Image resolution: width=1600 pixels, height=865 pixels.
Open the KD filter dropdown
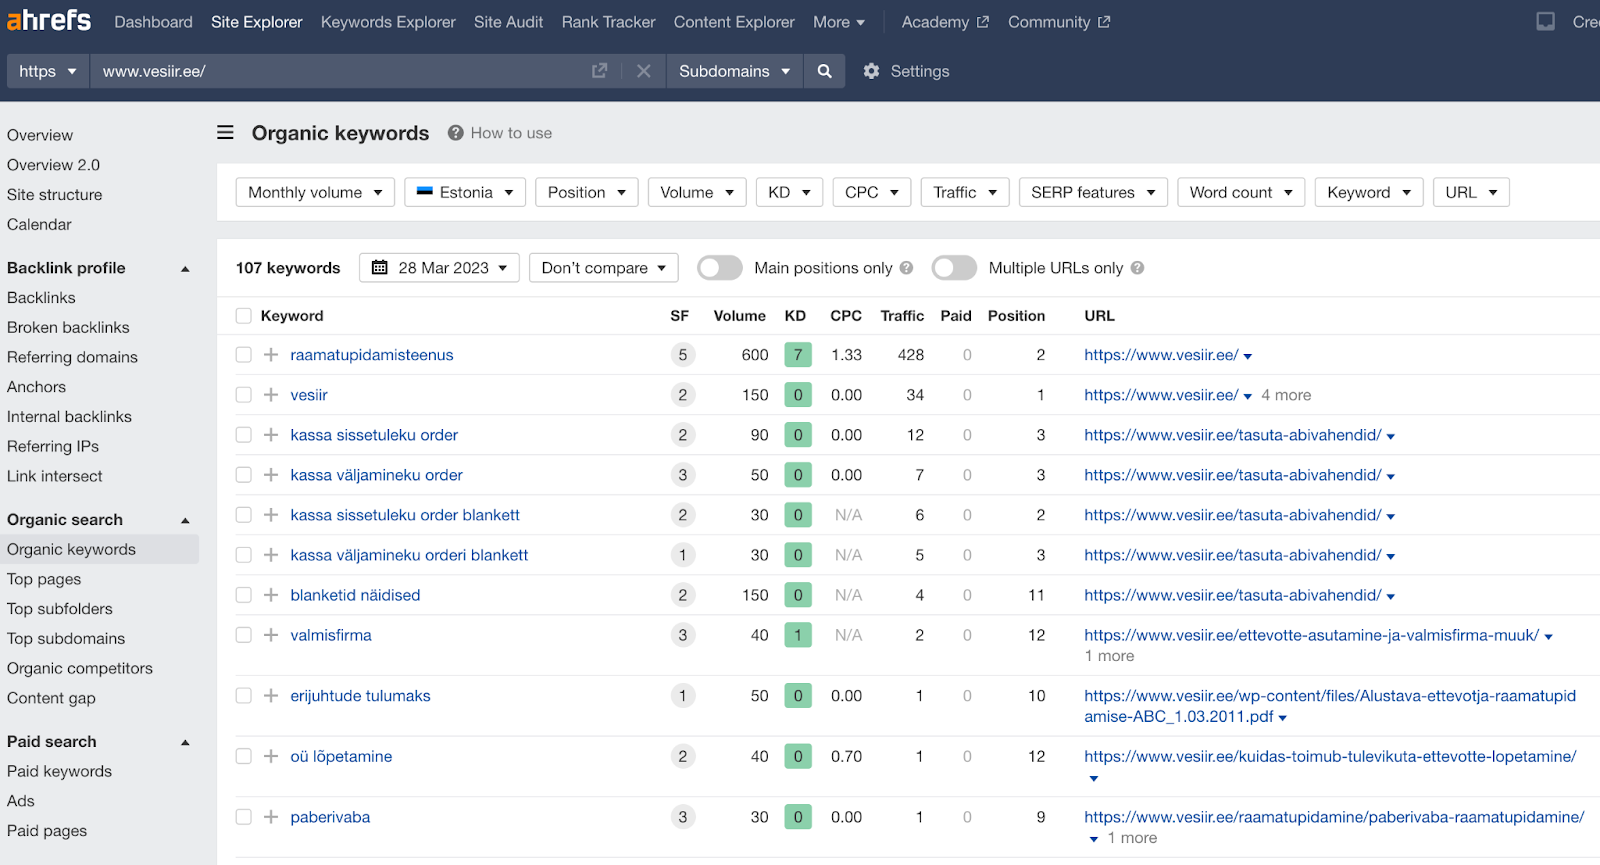[789, 192]
